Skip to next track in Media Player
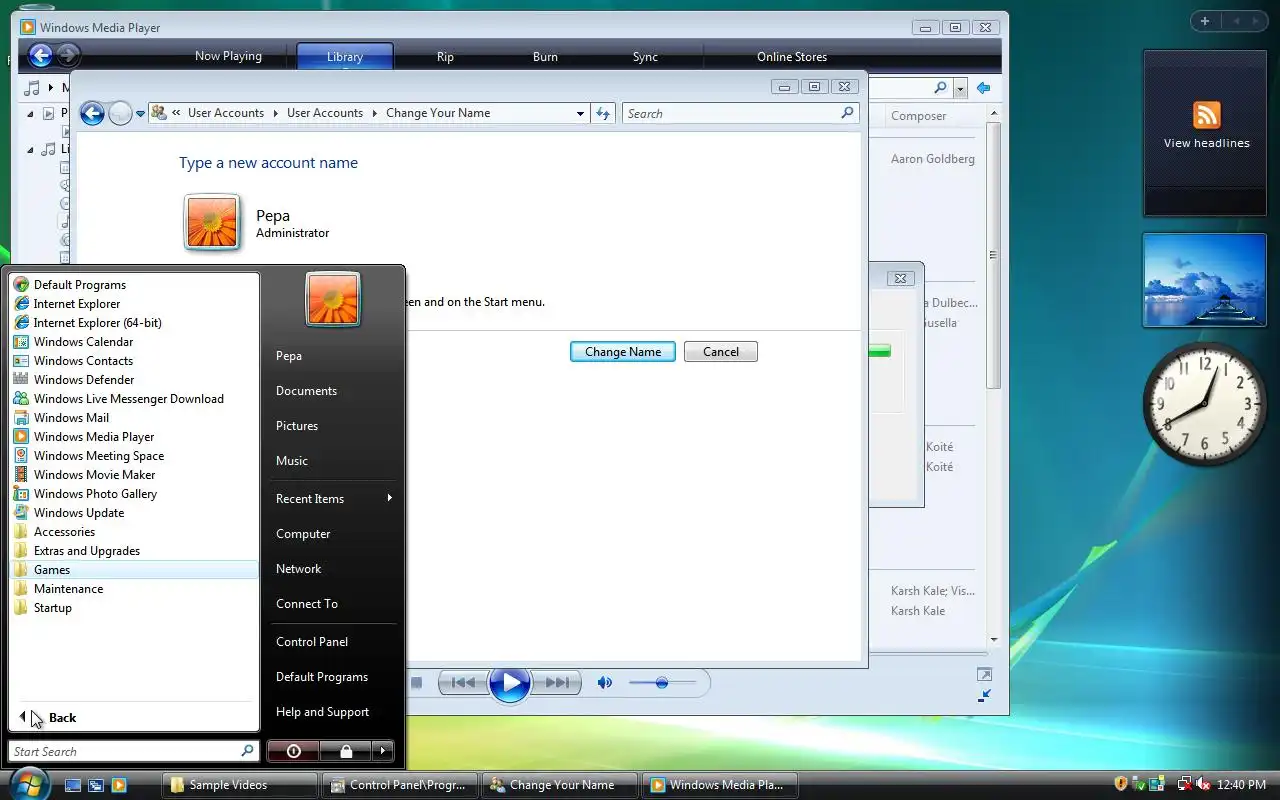1280x800 pixels. pos(557,683)
